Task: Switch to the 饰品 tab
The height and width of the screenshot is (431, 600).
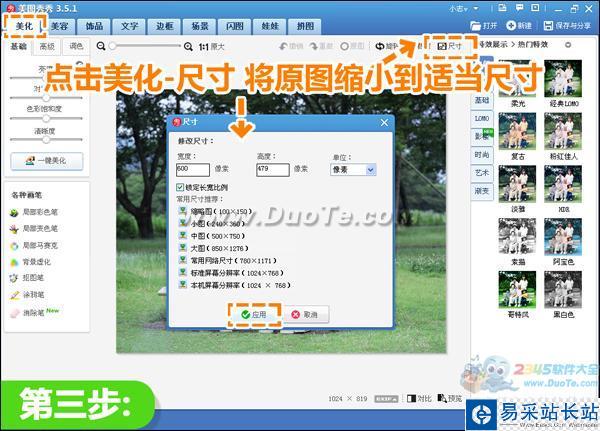Action: point(94,26)
